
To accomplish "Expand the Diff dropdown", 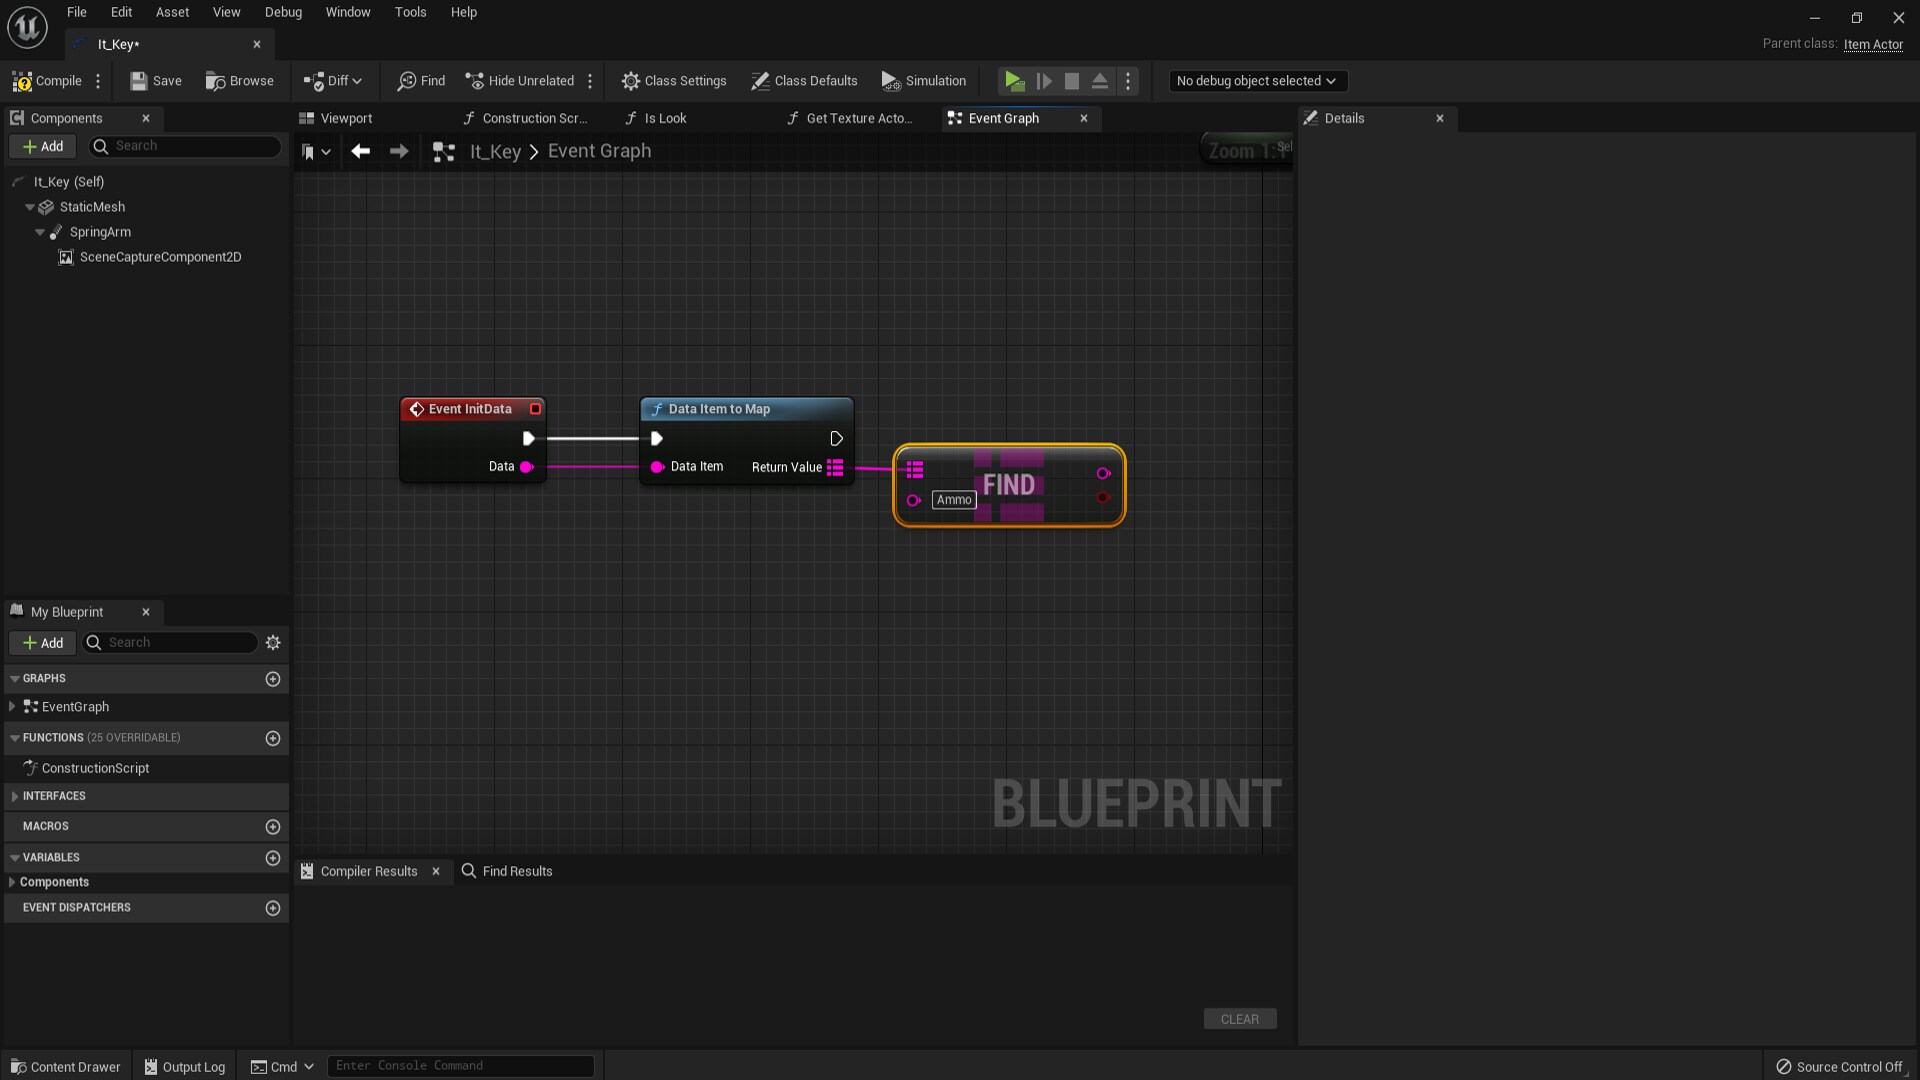I will [356, 81].
